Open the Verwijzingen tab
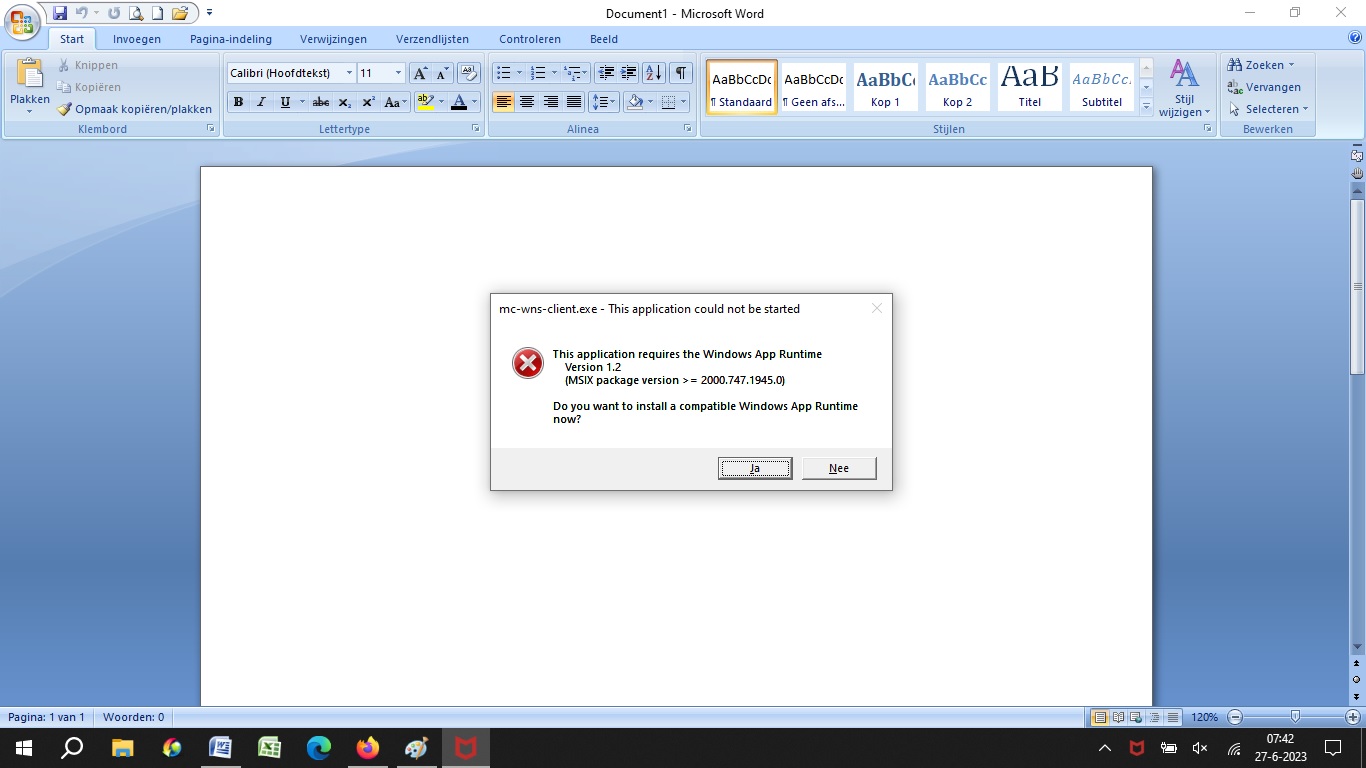The height and width of the screenshot is (768, 1366). click(x=333, y=39)
